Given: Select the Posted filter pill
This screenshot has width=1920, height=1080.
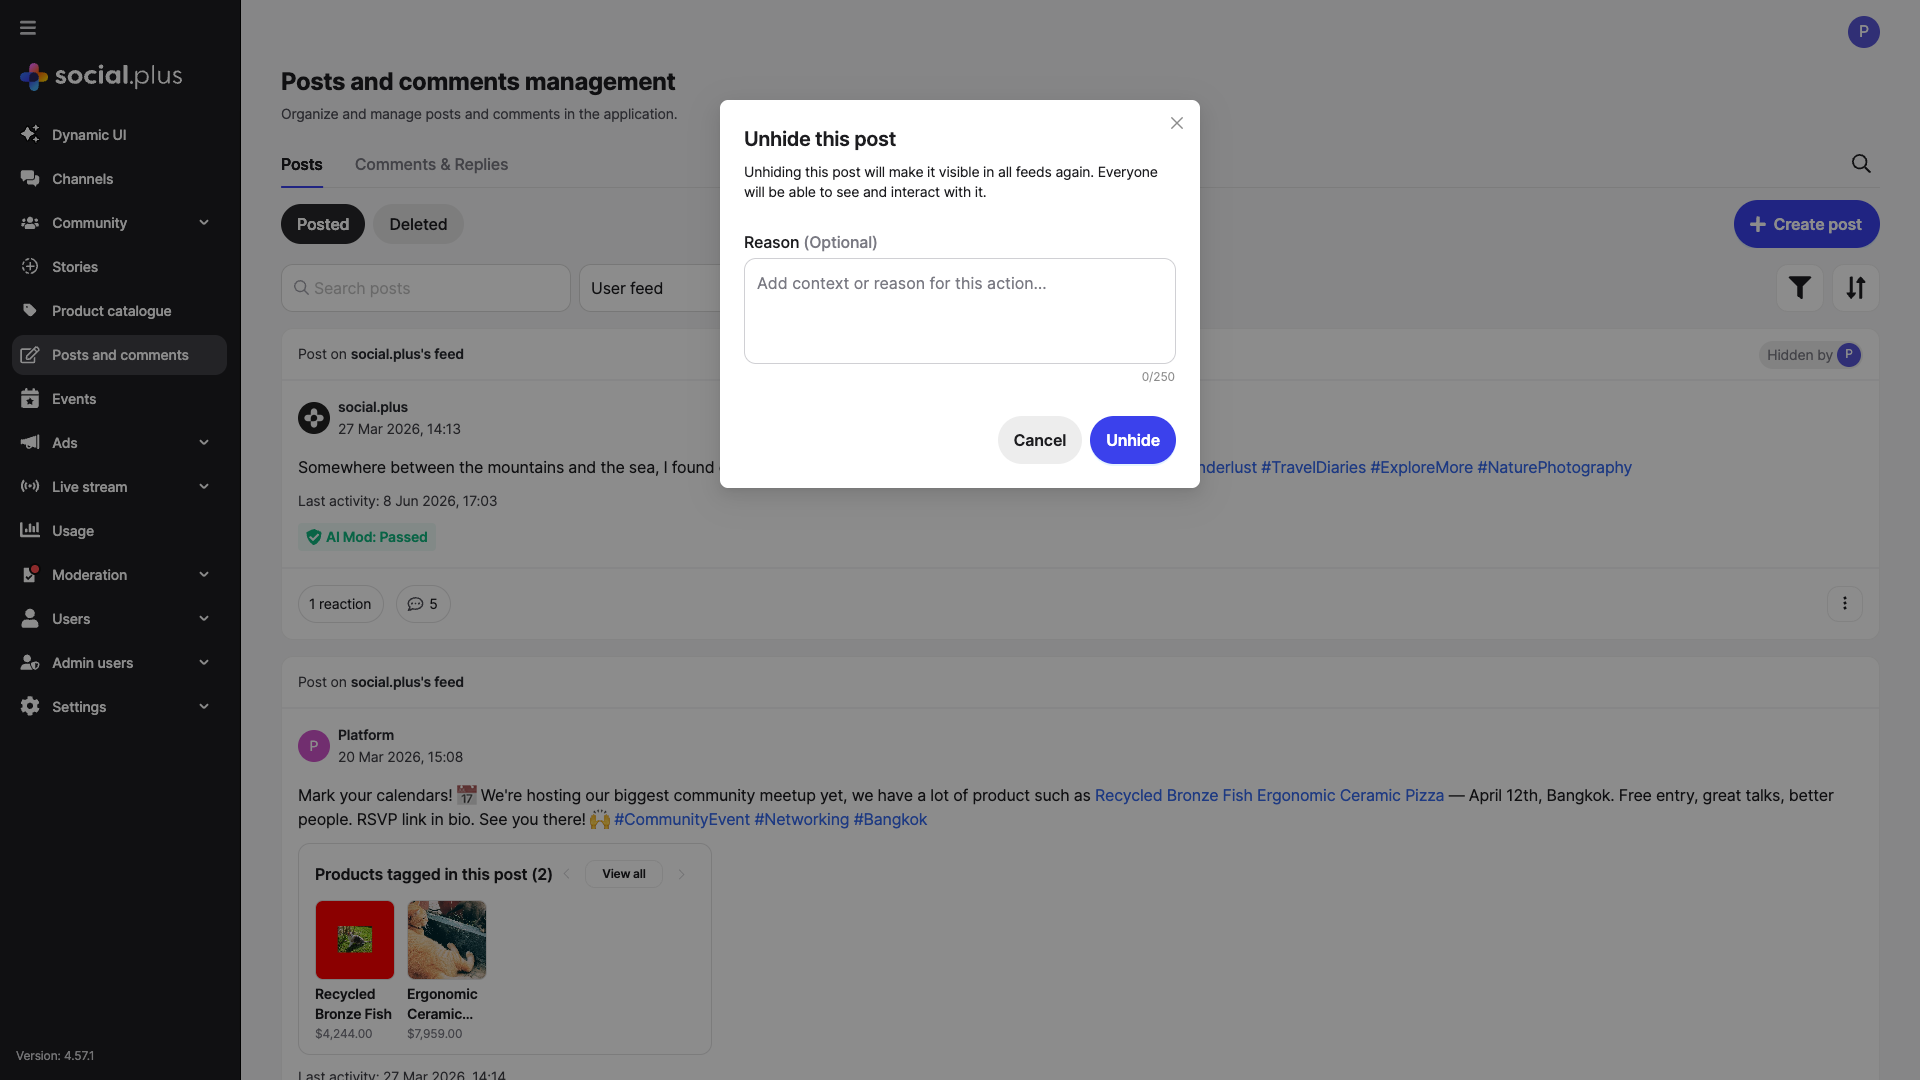Looking at the screenshot, I should (x=323, y=224).
